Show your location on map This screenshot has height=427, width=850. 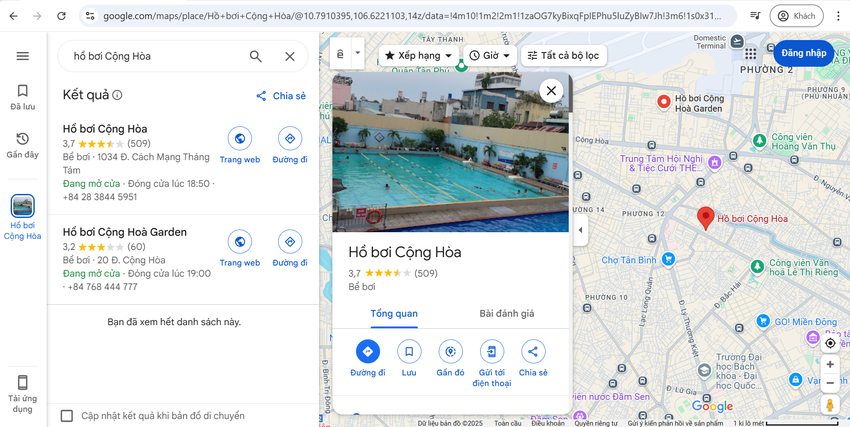(829, 344)
